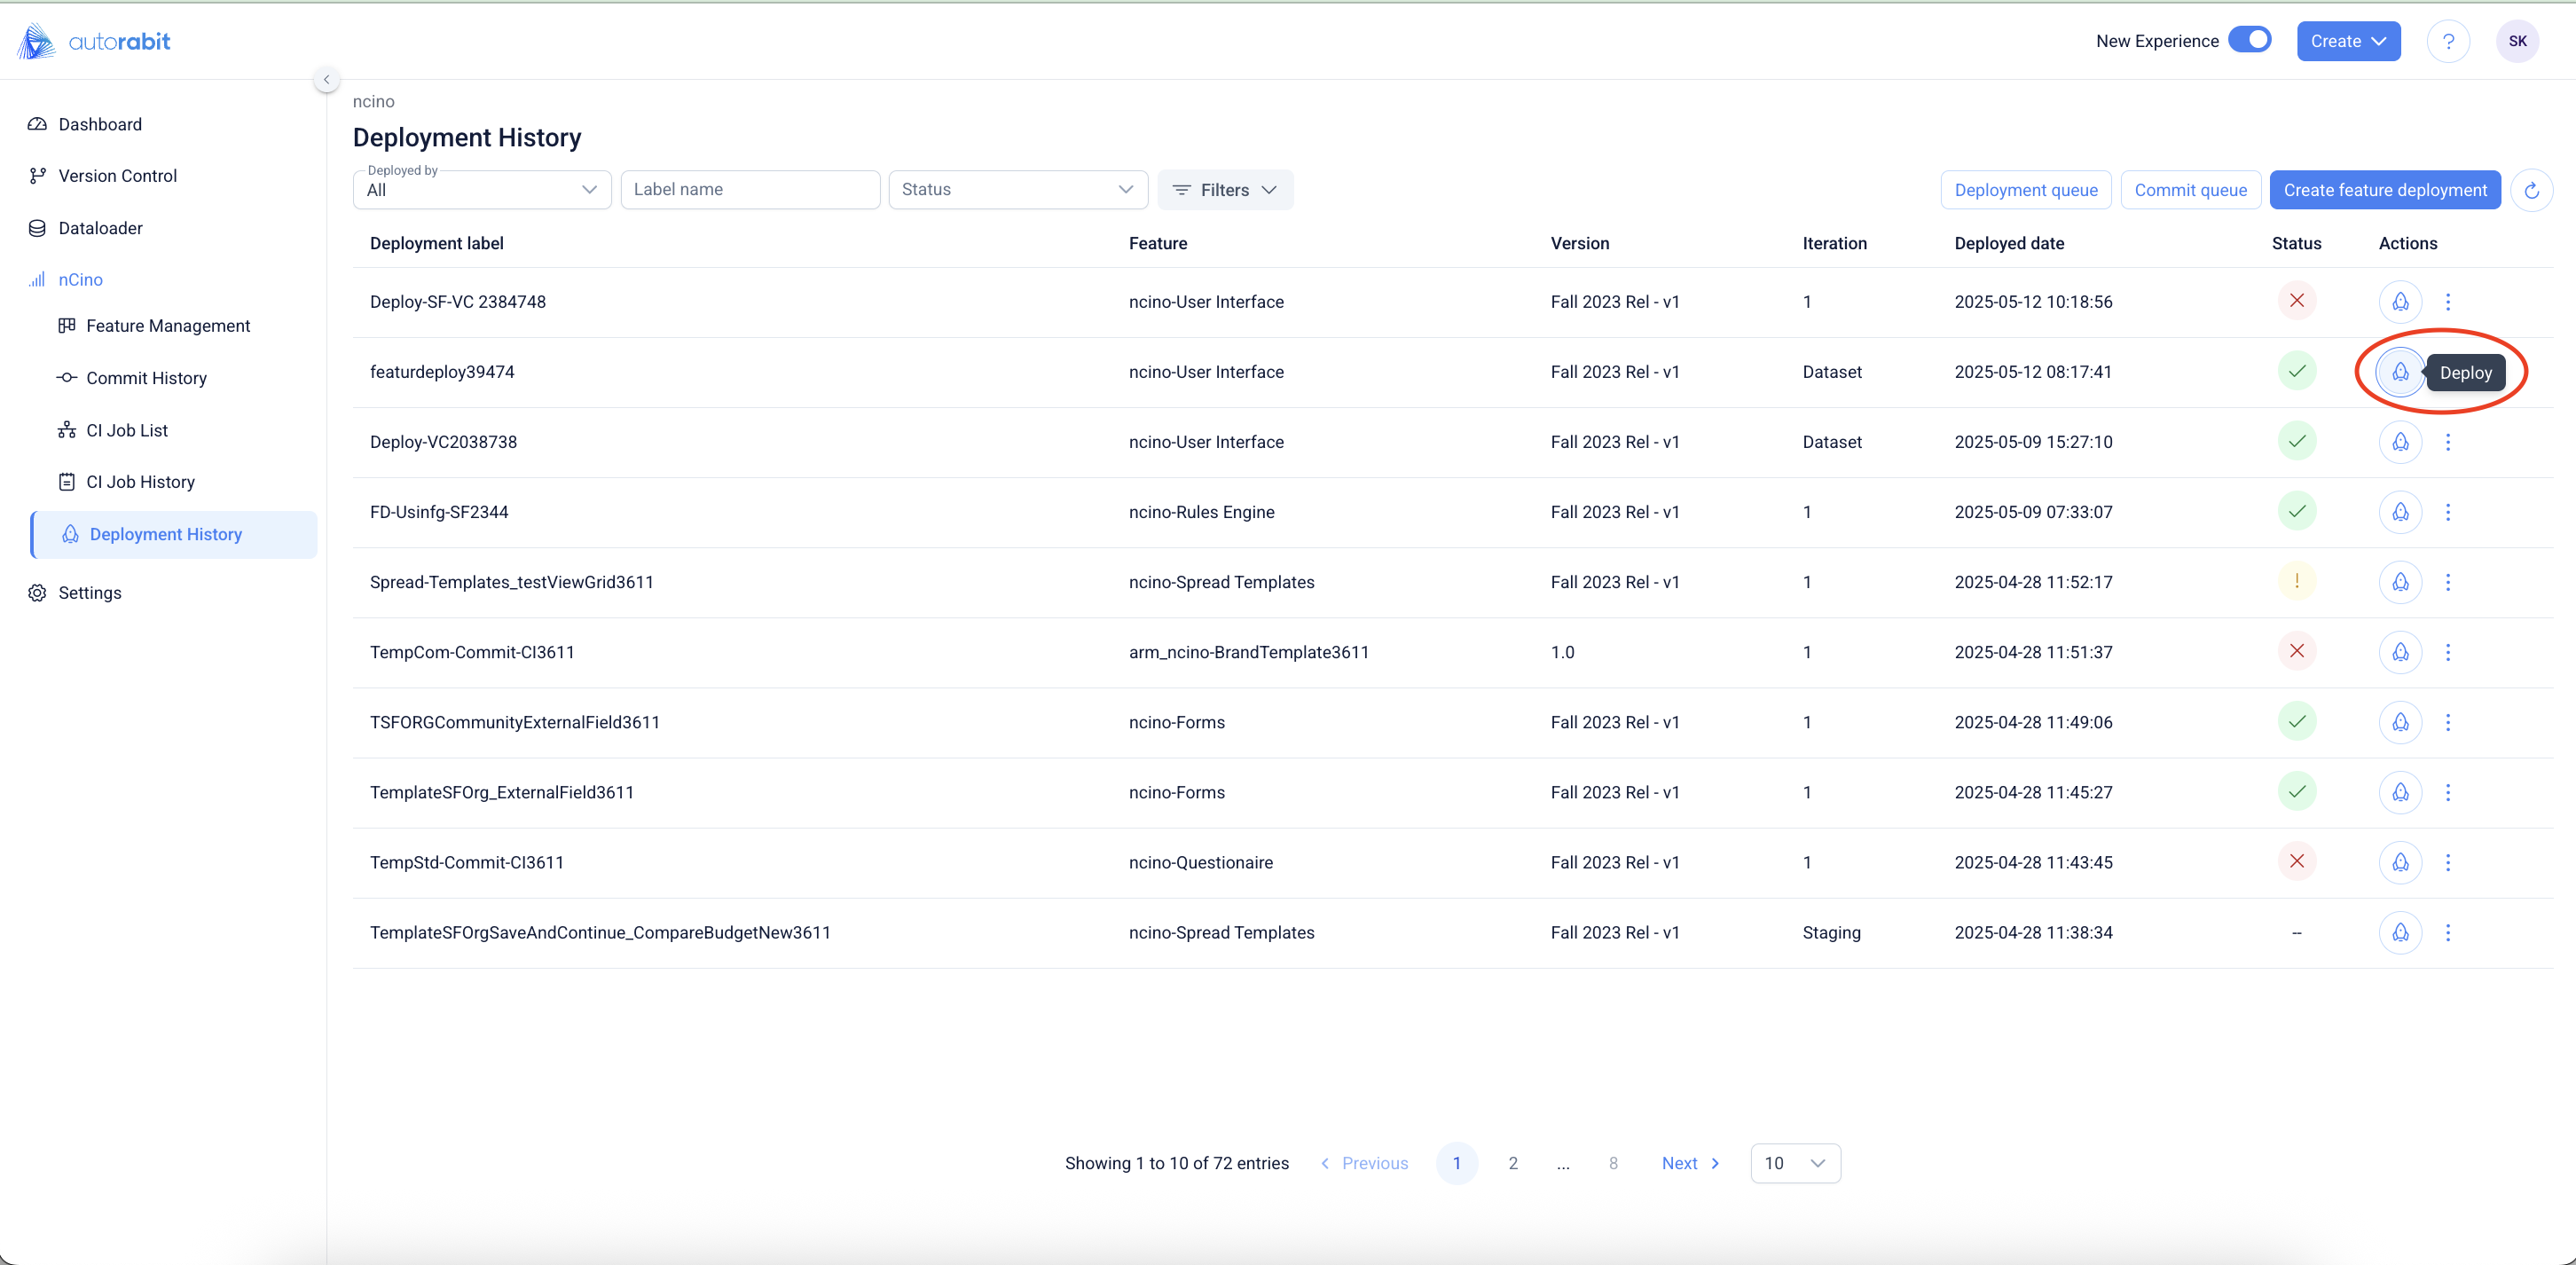
Task: Open the page size dropdown showing 10
Action: click(x=1795, y=1163)
